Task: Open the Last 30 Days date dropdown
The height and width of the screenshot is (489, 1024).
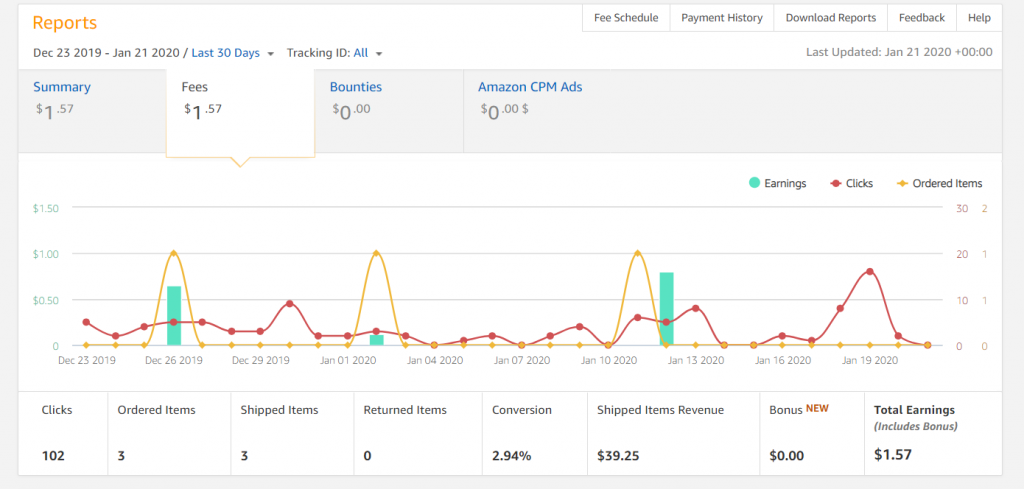Action: pos(232,53)
